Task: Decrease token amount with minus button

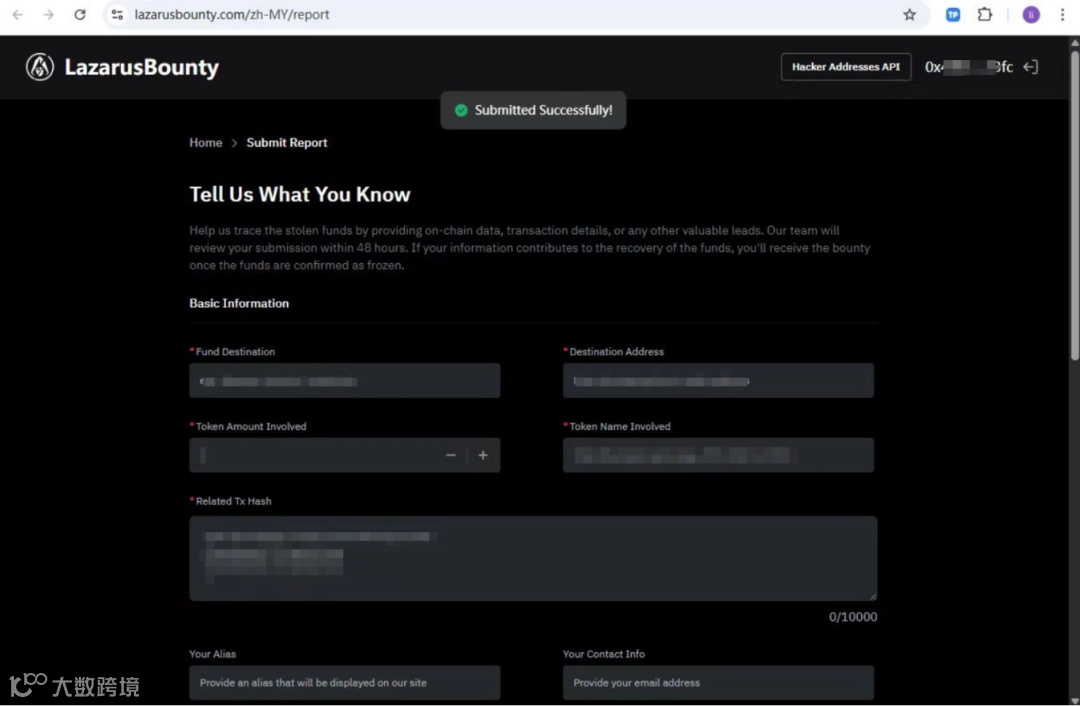Action: pos(450,455)
